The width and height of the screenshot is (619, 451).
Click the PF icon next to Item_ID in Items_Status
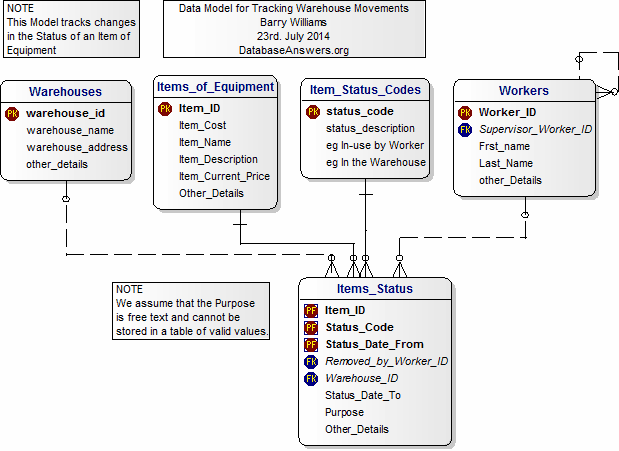tap(311, 311)
